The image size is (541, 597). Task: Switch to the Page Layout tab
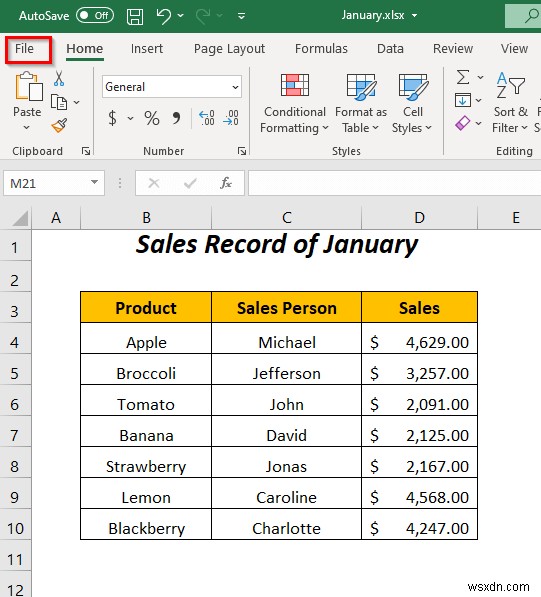[229, 49]
